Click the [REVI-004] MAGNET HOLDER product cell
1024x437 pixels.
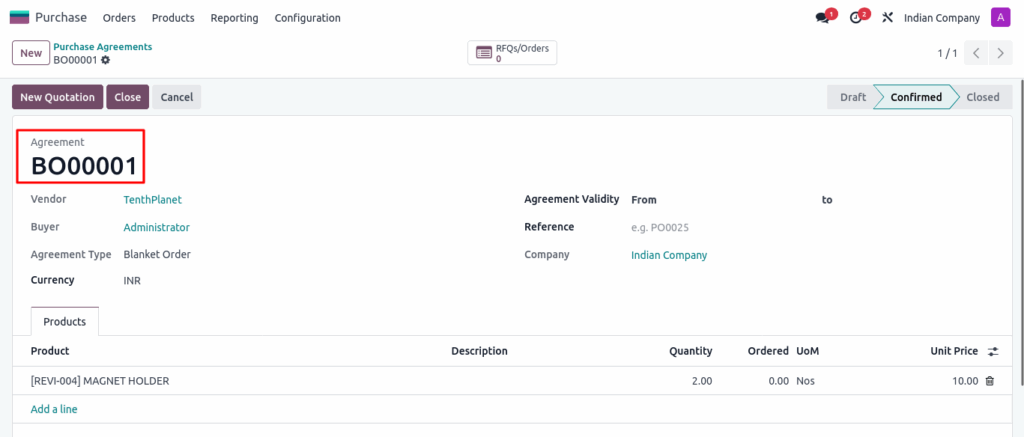(x=100, y=381)
